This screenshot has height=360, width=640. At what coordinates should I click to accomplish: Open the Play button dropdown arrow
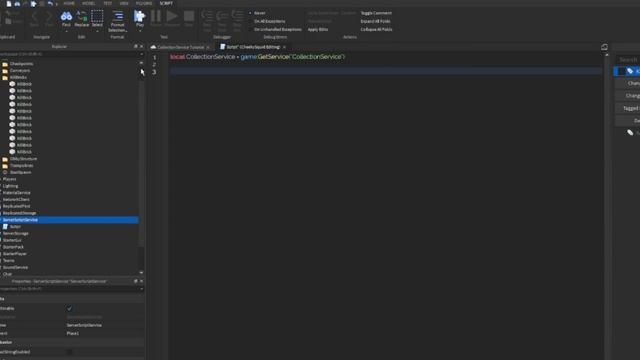tap(140, 31)
